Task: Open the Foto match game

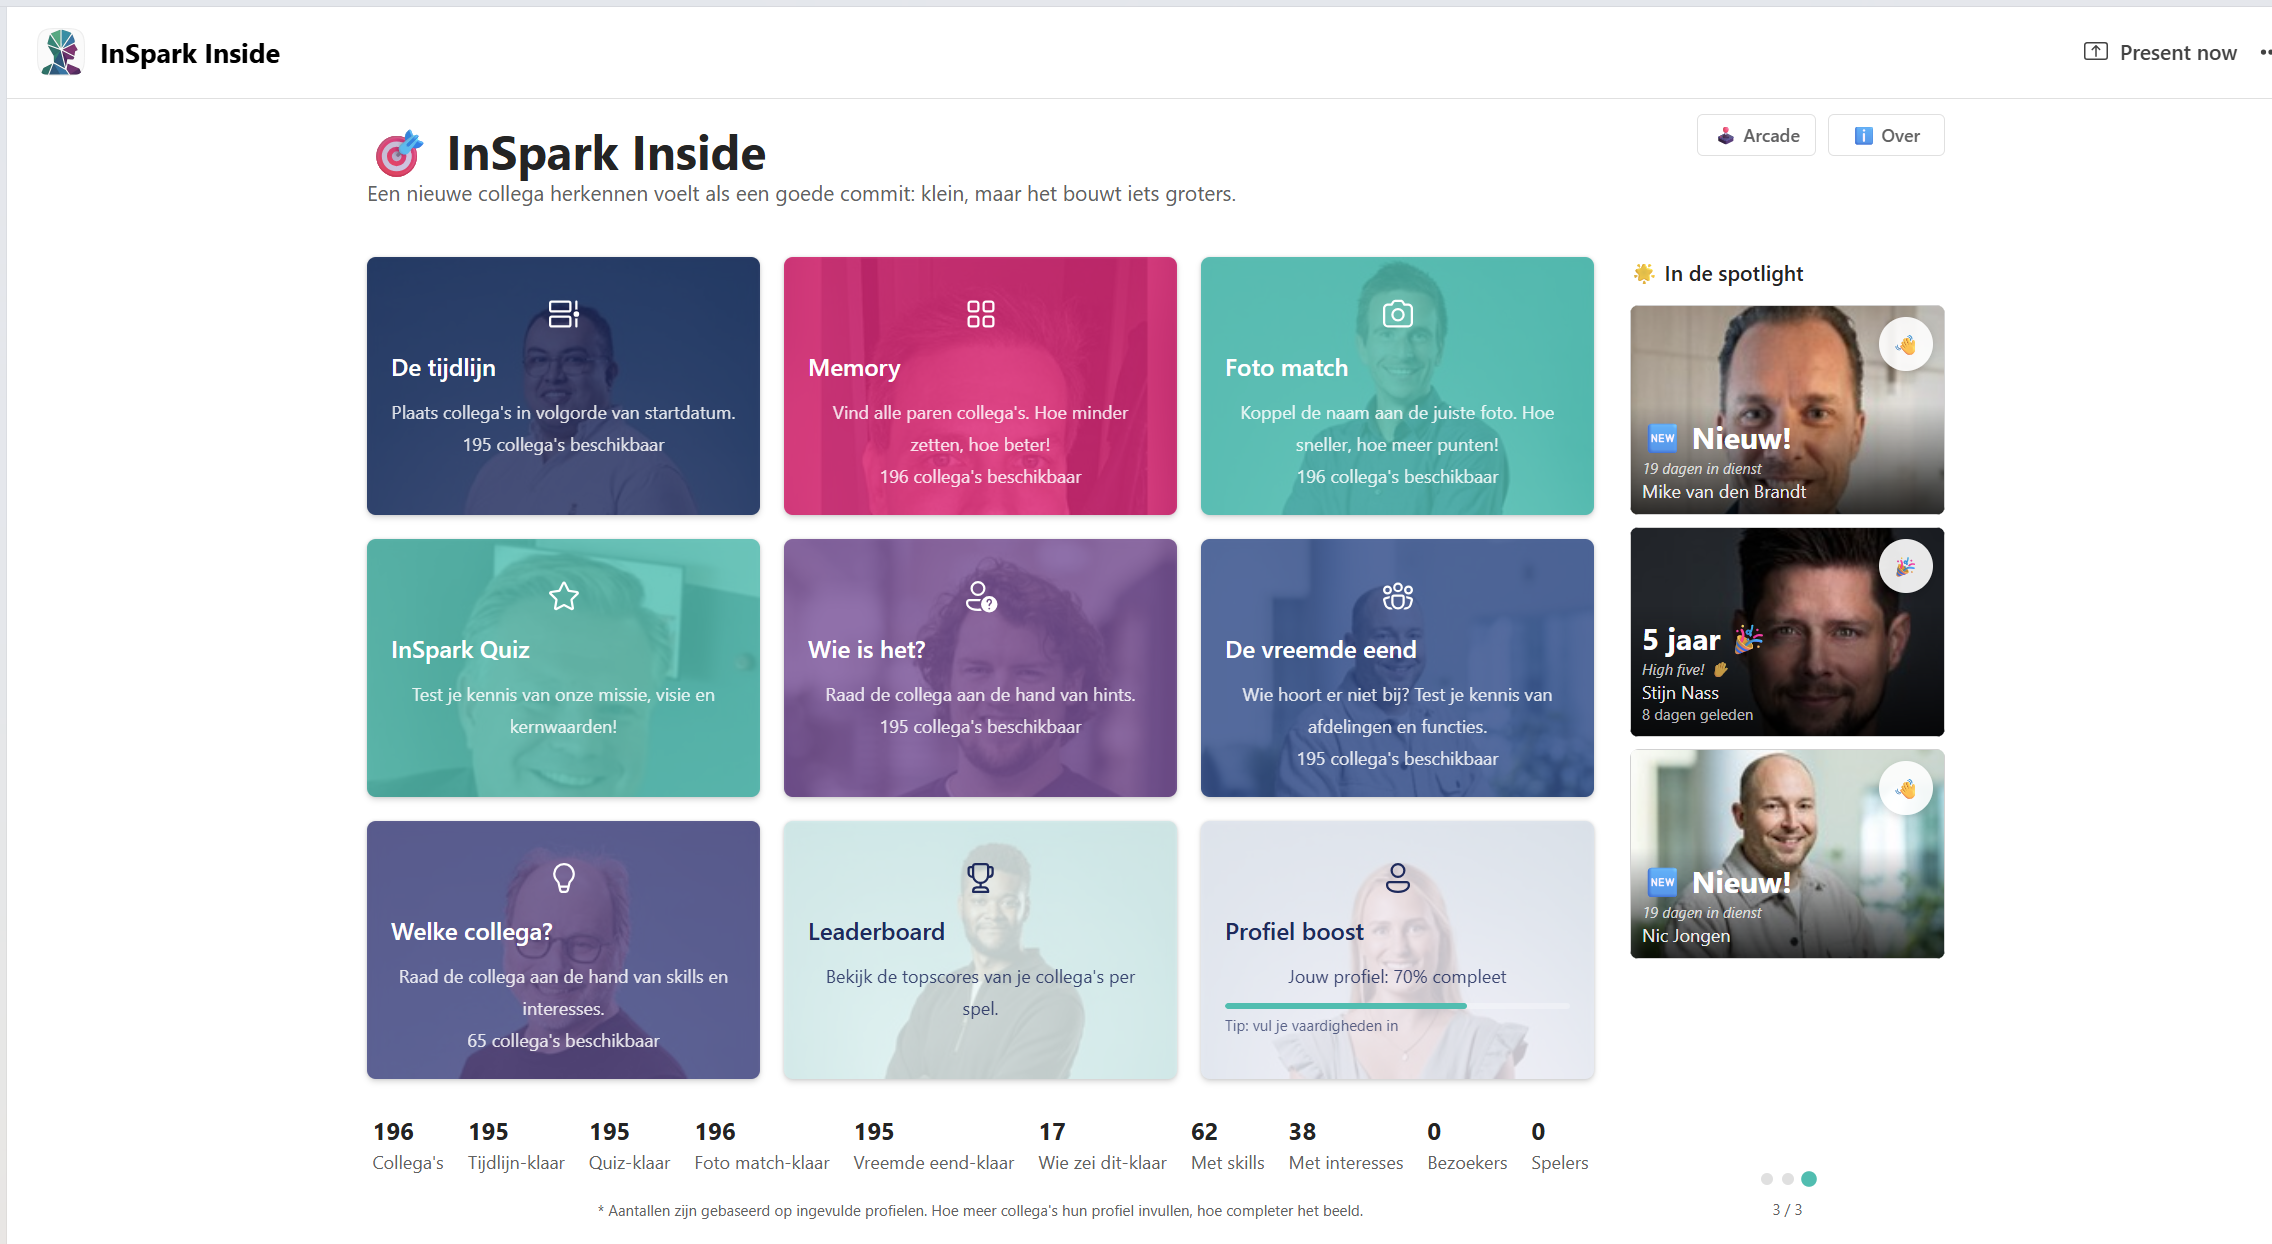Action: [x=1397, y=386]
